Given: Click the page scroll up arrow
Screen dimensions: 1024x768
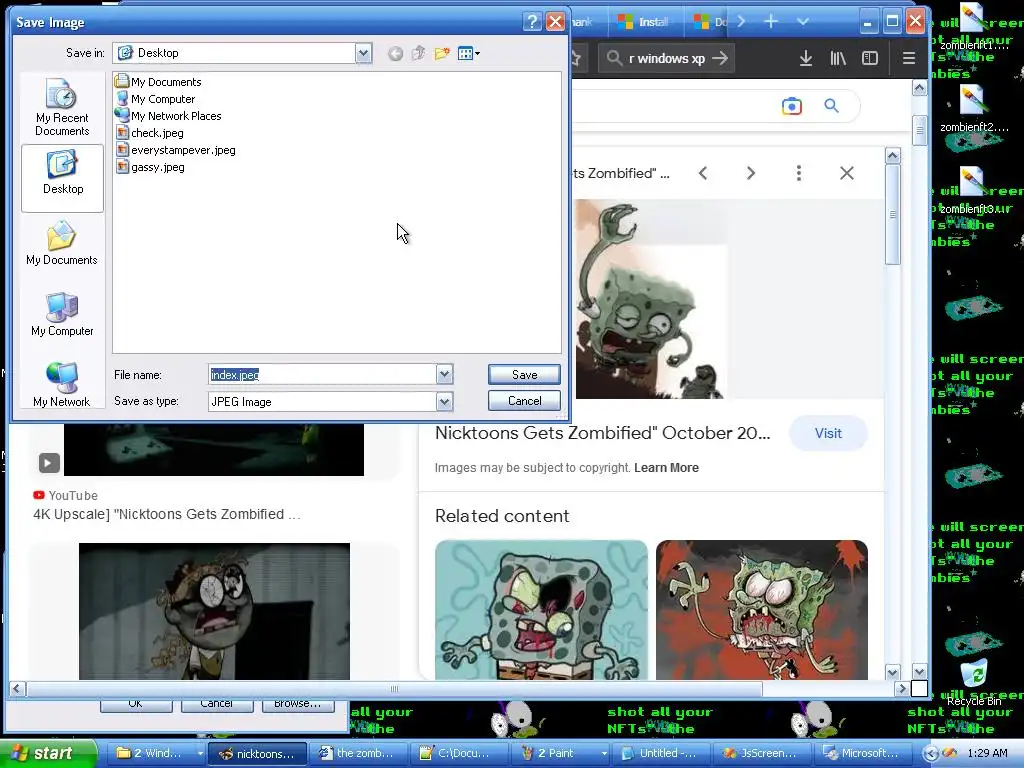Looking at the screenshot, I should pos(920,88).
